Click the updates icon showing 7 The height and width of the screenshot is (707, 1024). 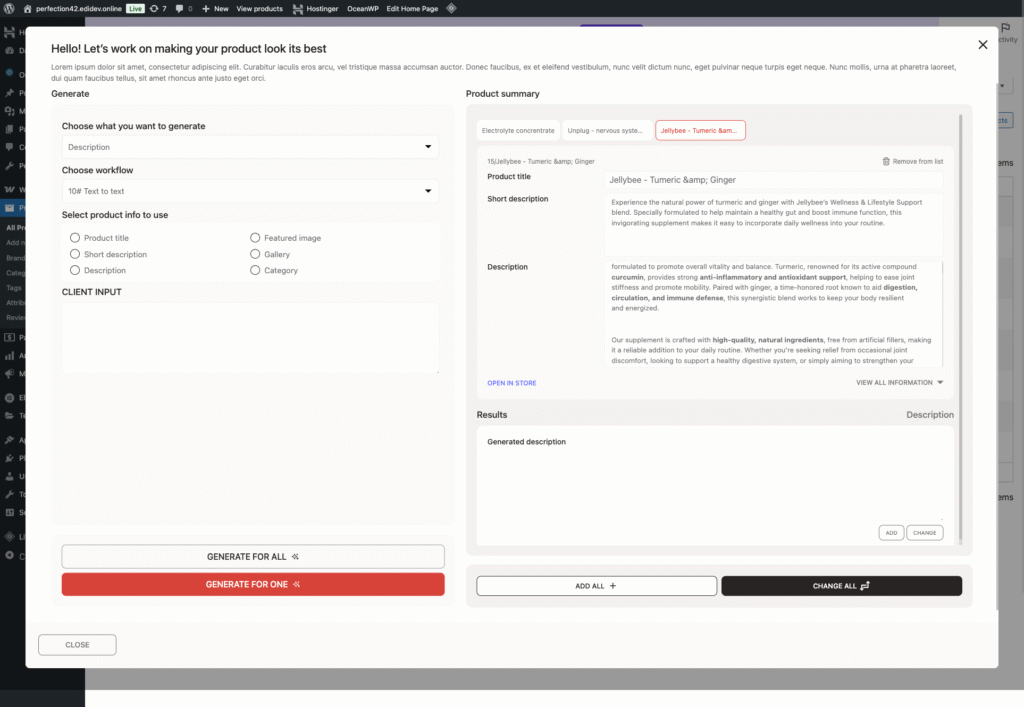click(x=153, y=8)
